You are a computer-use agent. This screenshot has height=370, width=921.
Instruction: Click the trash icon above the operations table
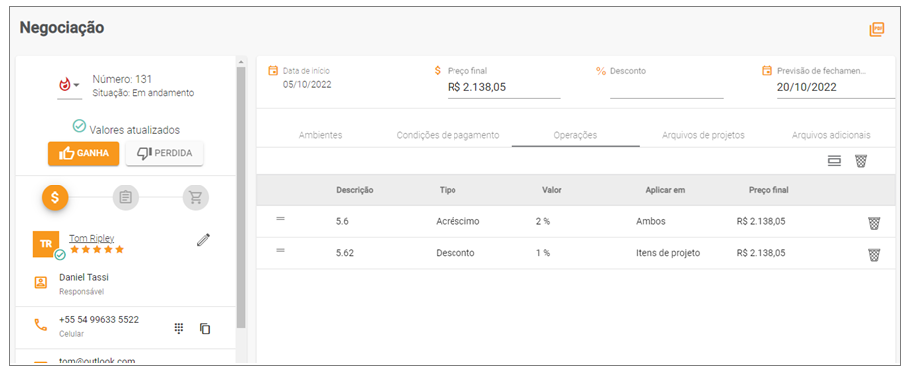tap(861, 161)
